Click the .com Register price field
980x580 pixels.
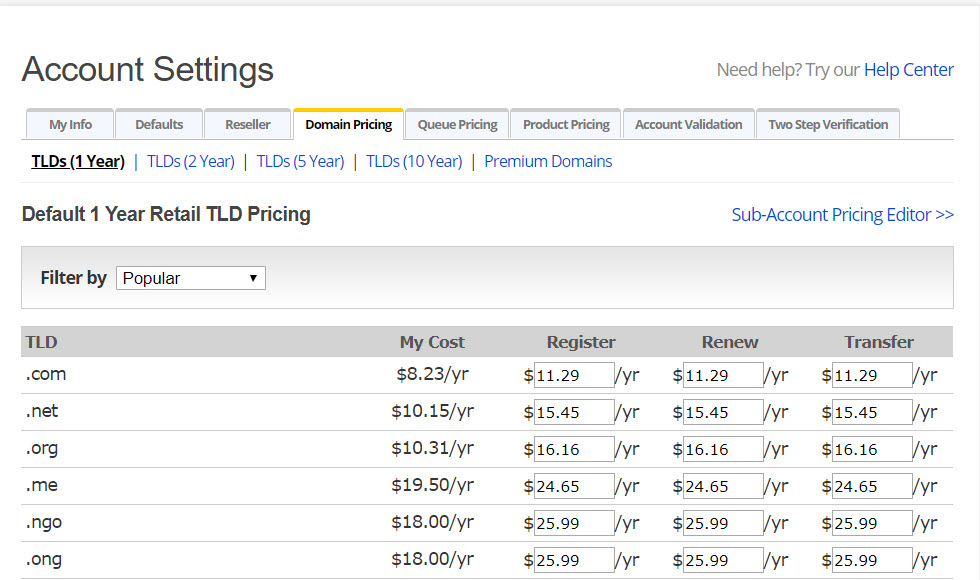(x=574, y=375)
